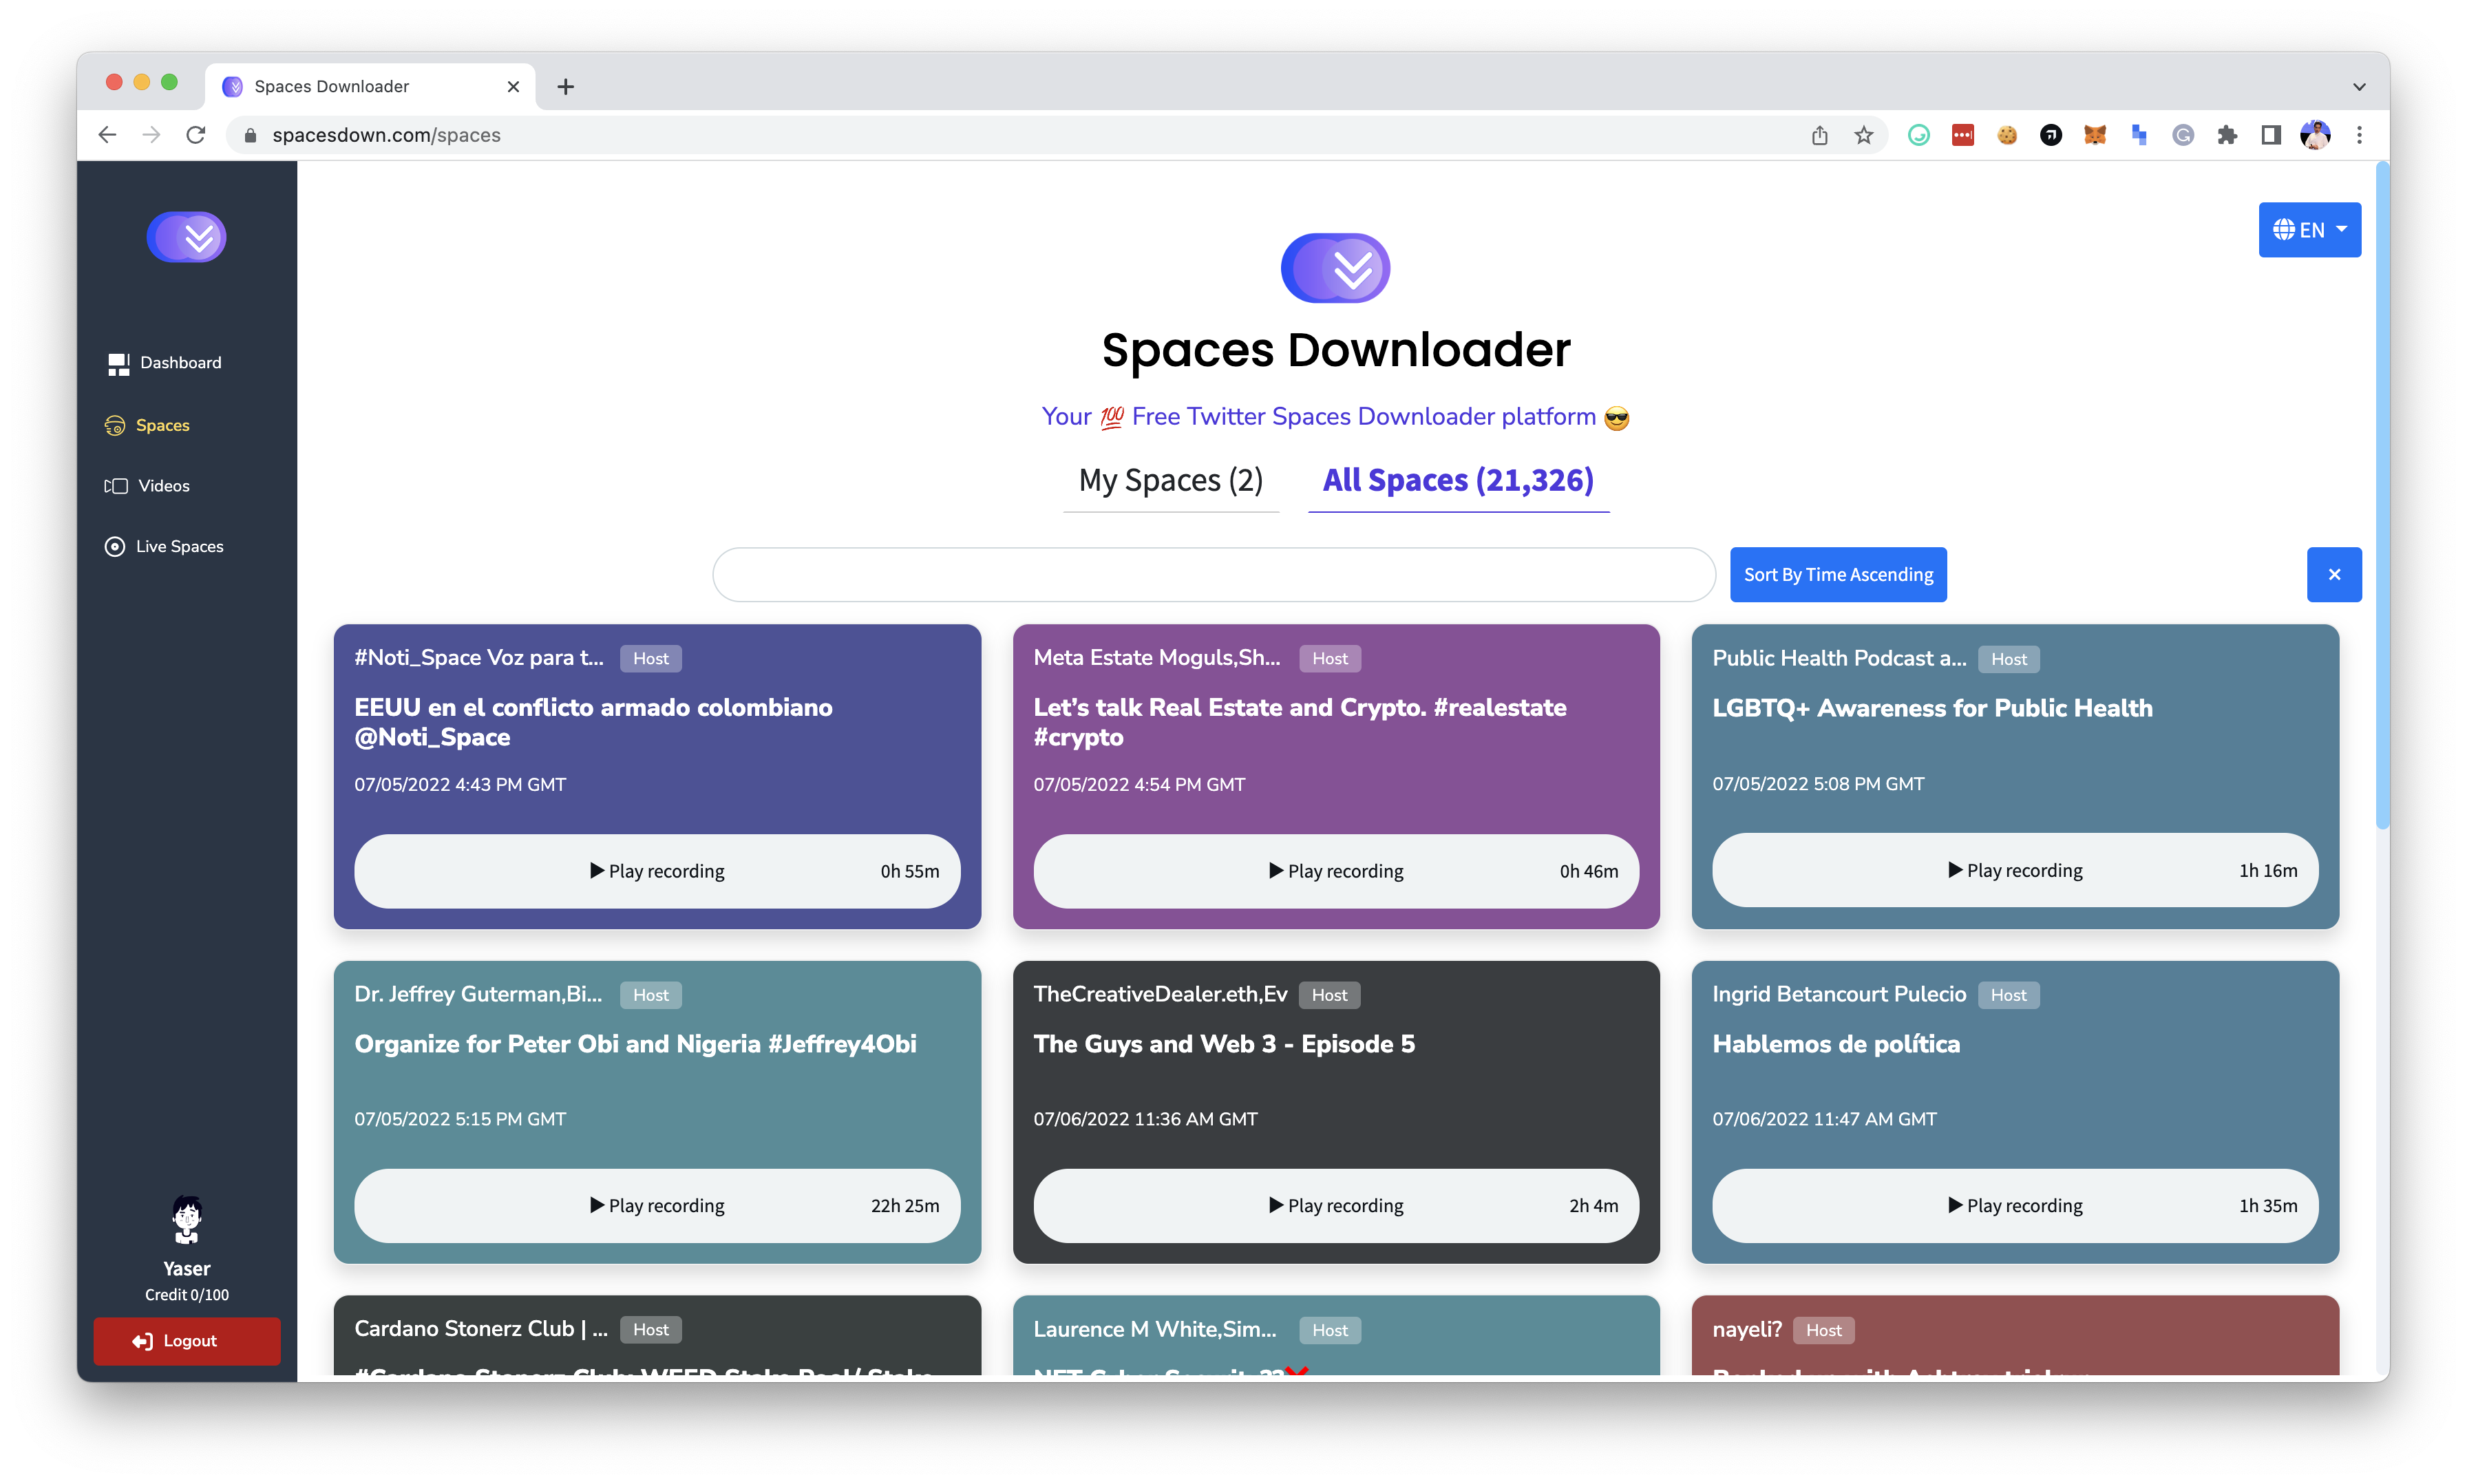Play recording of LGBTQ+ Awareness space
The height and width of the screenshot is (1484, 2467).
[2014, 870]
